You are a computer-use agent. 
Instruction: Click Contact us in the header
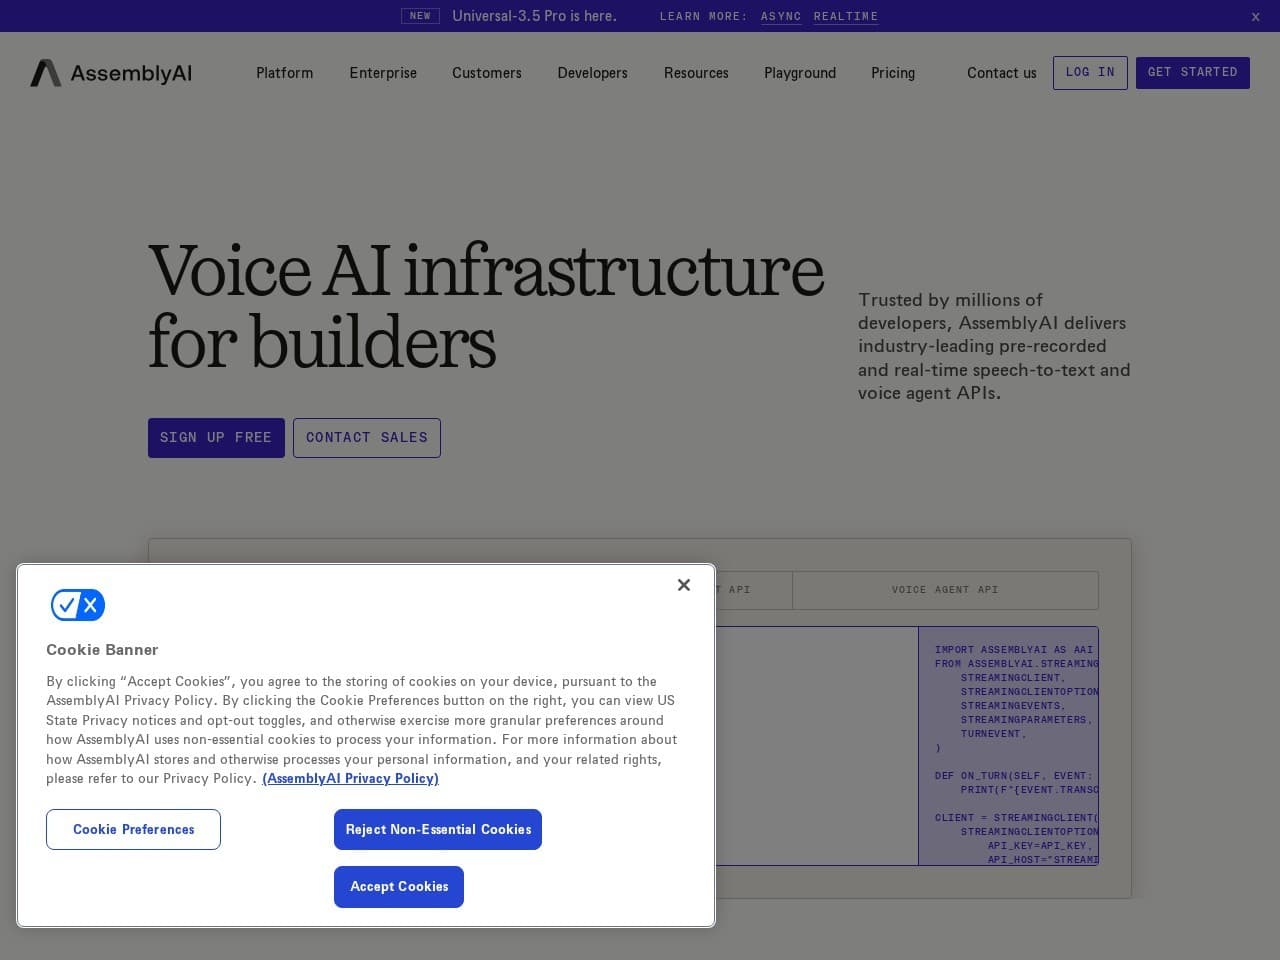pos(1002,73)
